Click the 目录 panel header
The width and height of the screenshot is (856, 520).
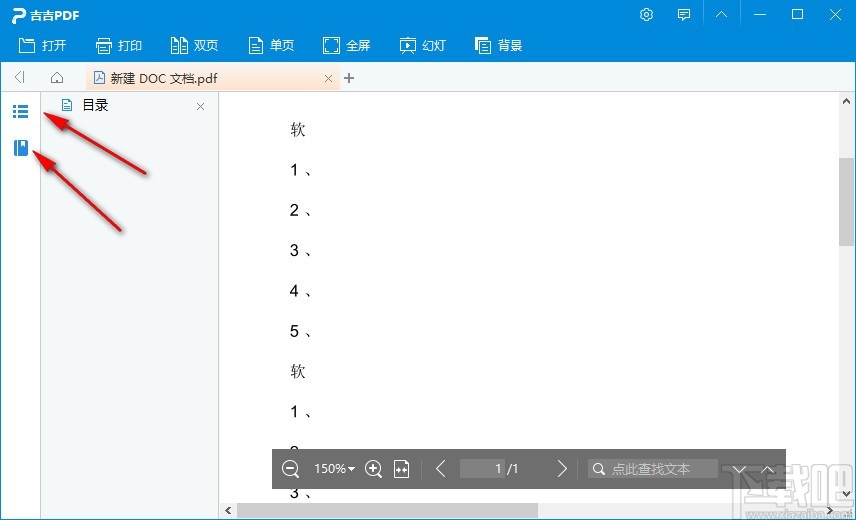130,105
